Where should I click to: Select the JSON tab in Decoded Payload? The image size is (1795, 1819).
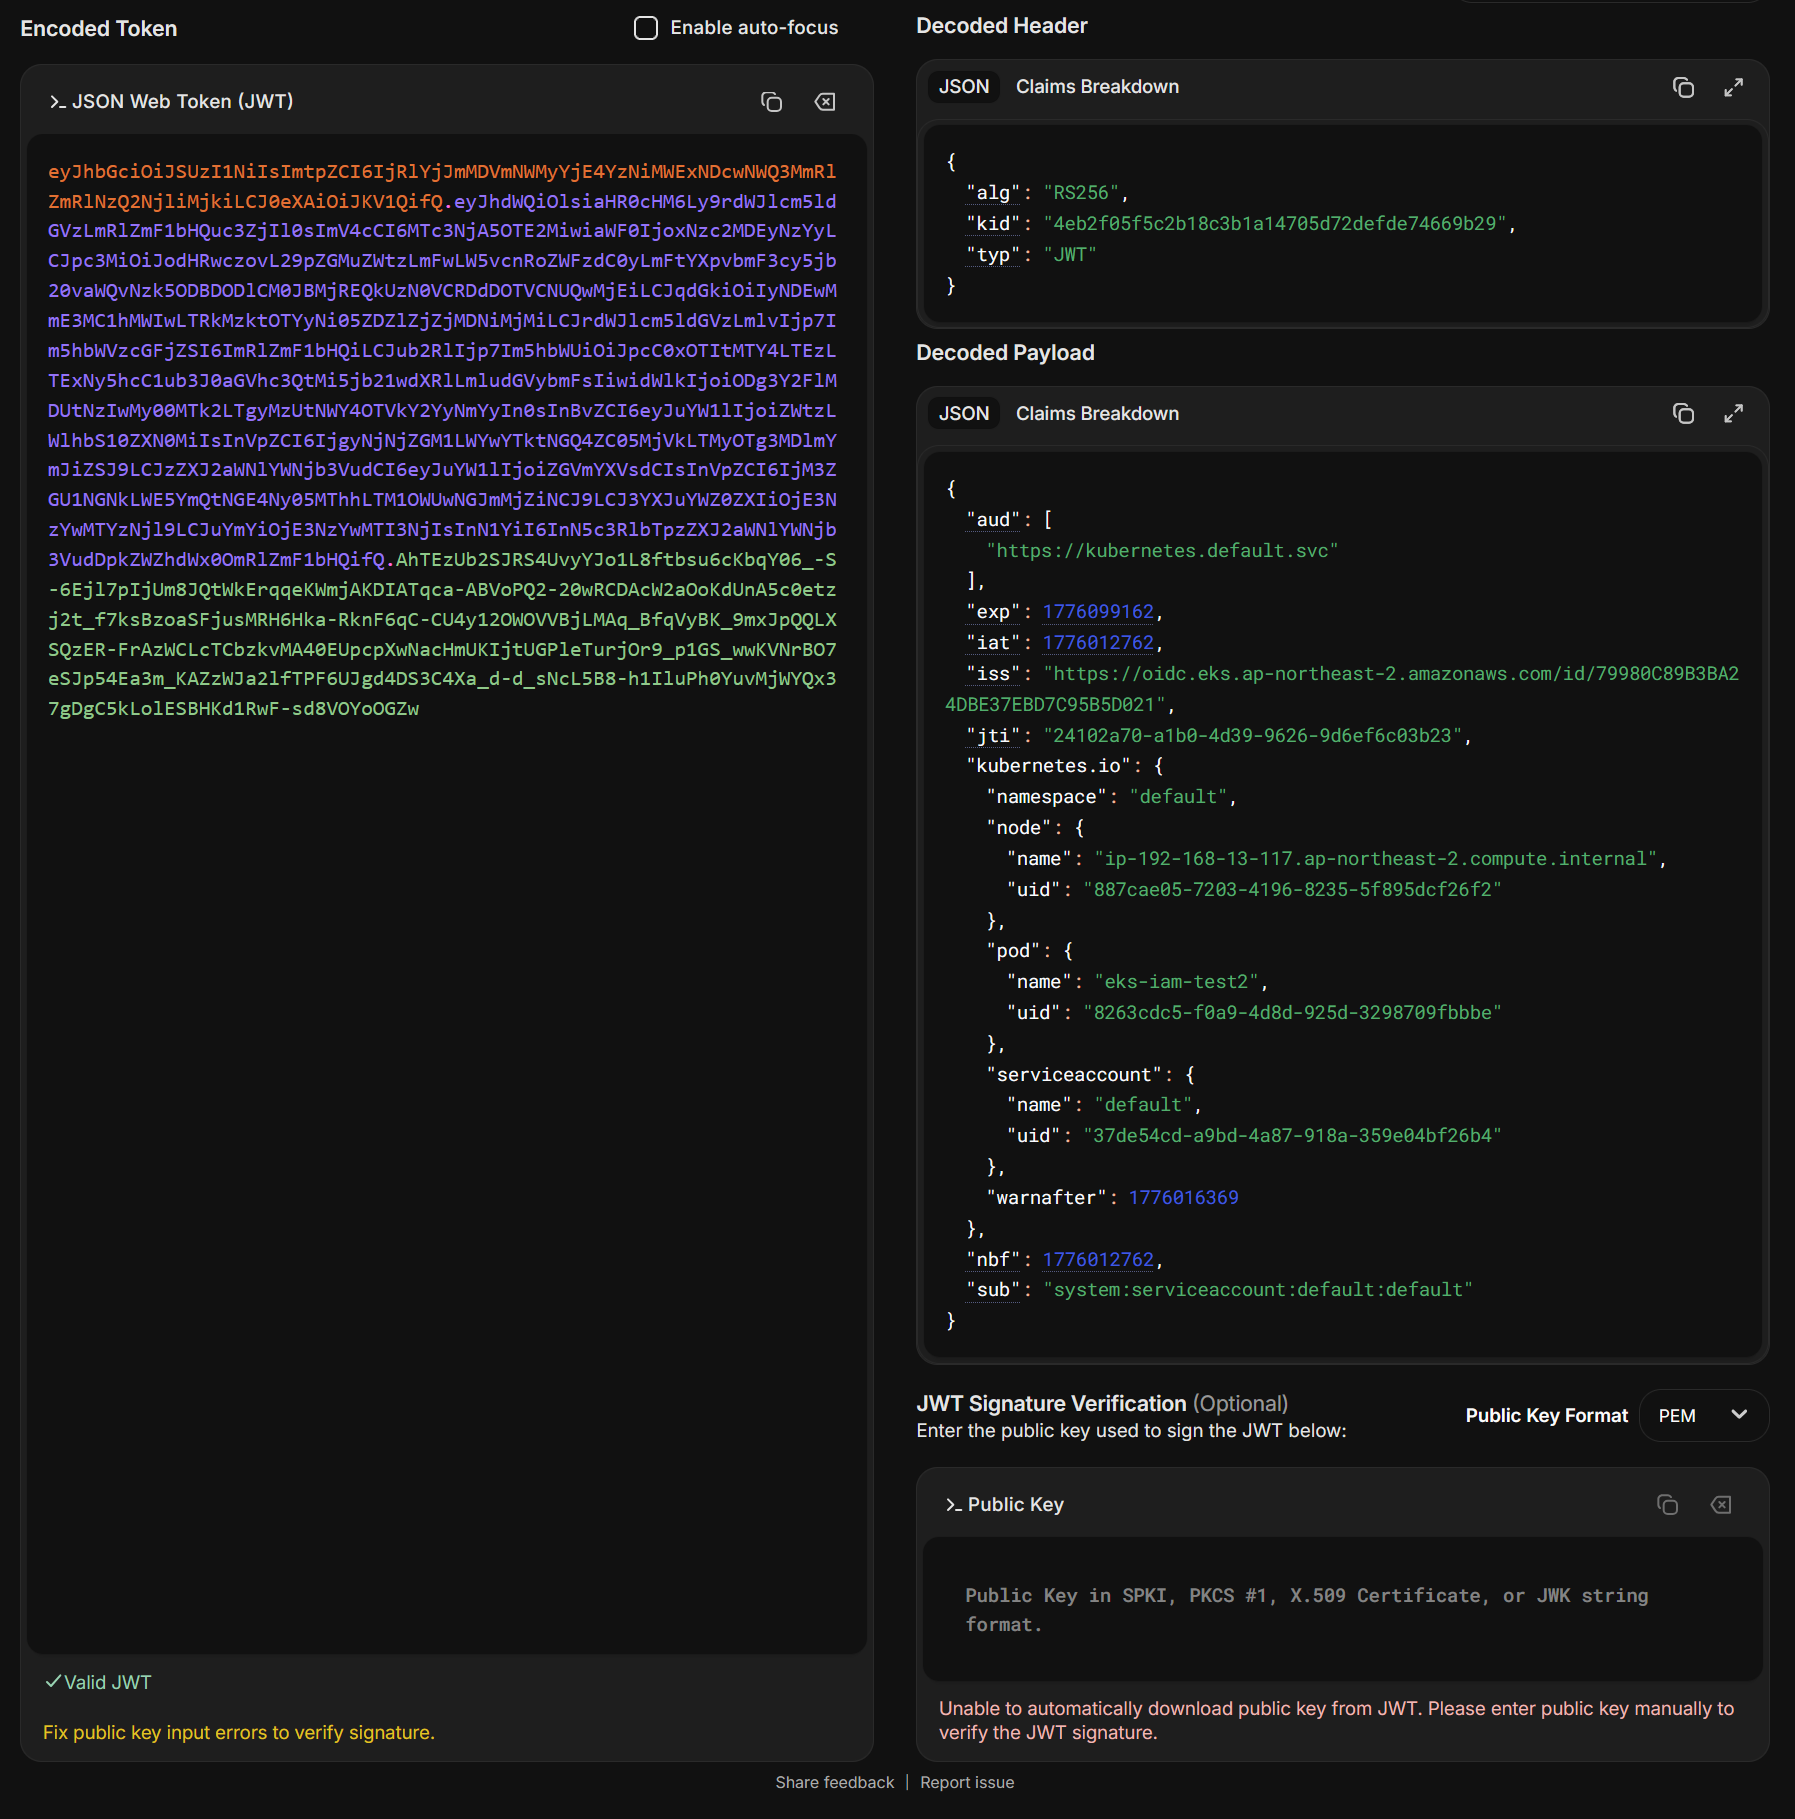tap(963, 414)
